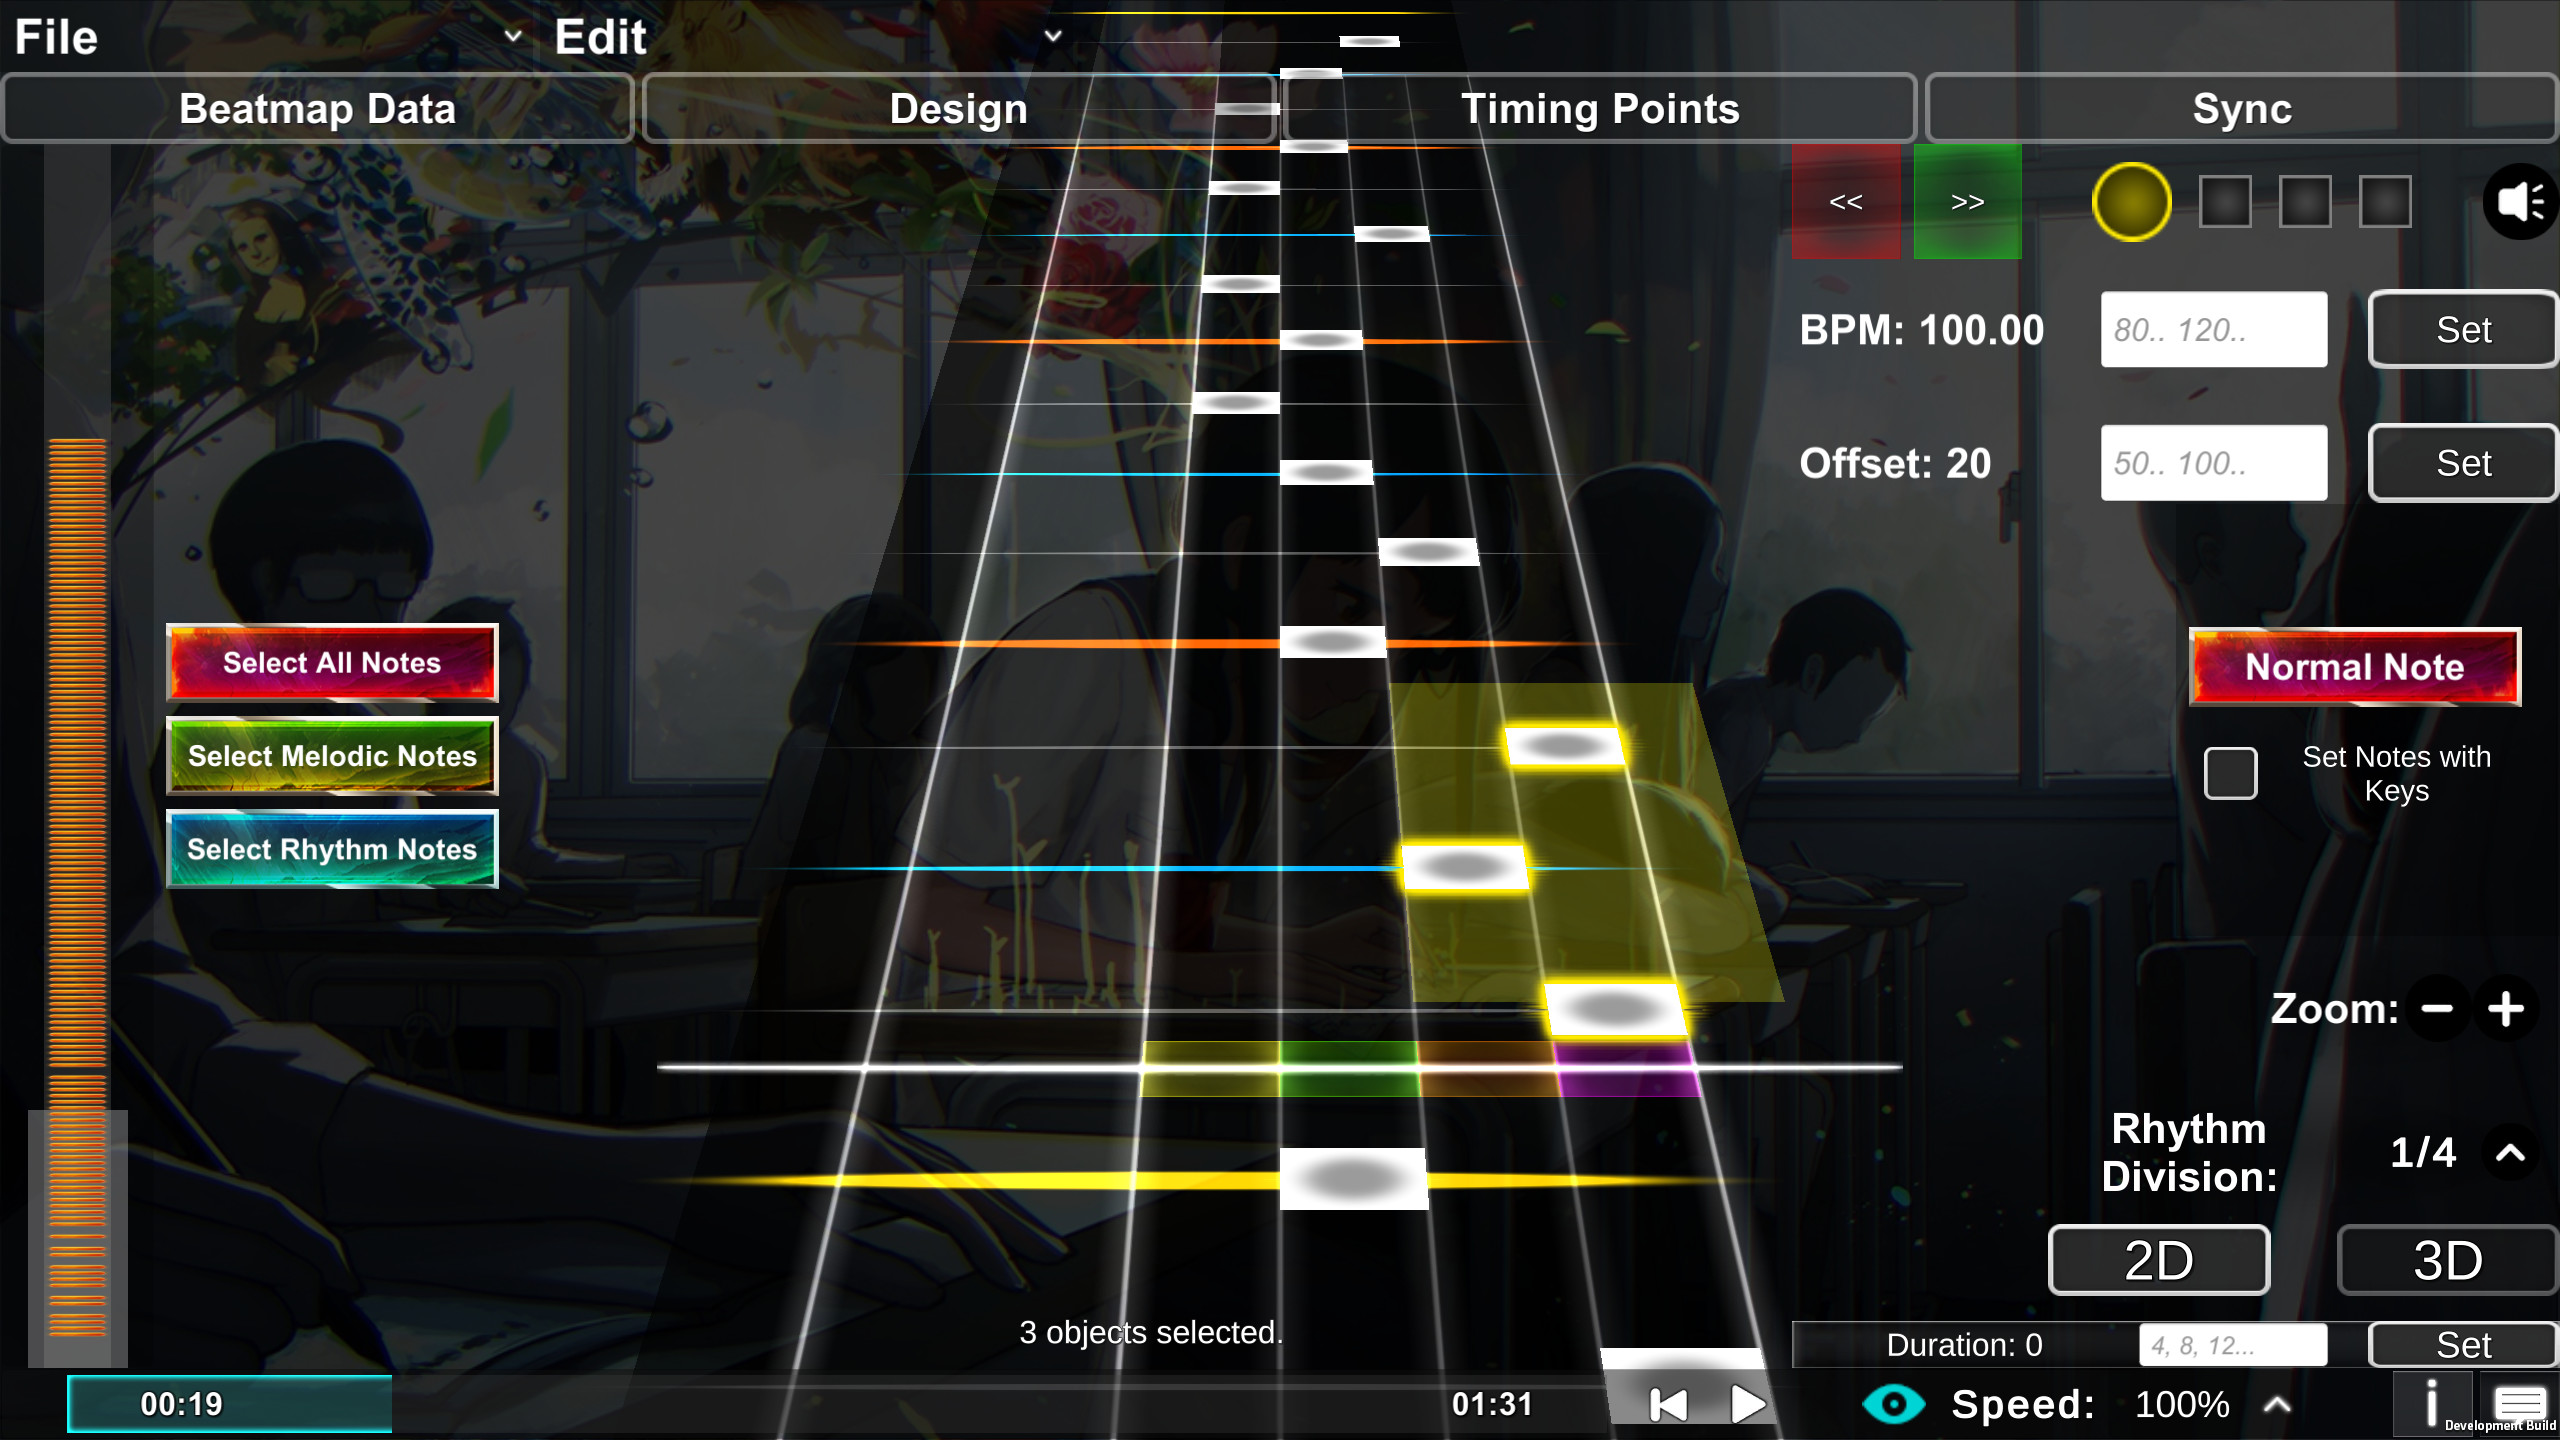This screenshot has width=2560, height=1440.
Task: Switch to 3D view
Action: tap(2446, 1259)
